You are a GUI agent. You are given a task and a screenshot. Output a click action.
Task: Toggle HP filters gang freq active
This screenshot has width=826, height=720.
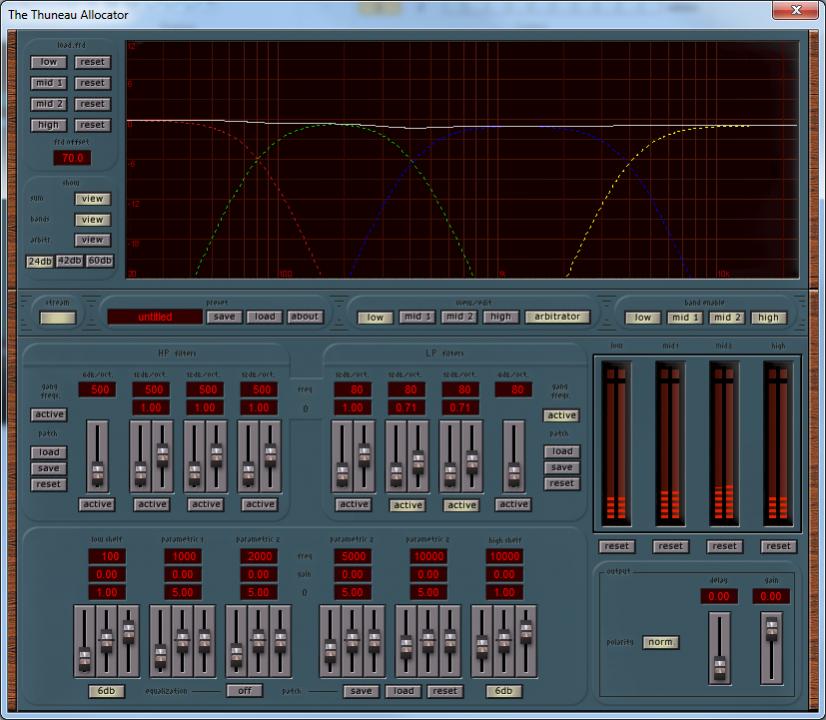pyautogui.click(x=49, y=415)
